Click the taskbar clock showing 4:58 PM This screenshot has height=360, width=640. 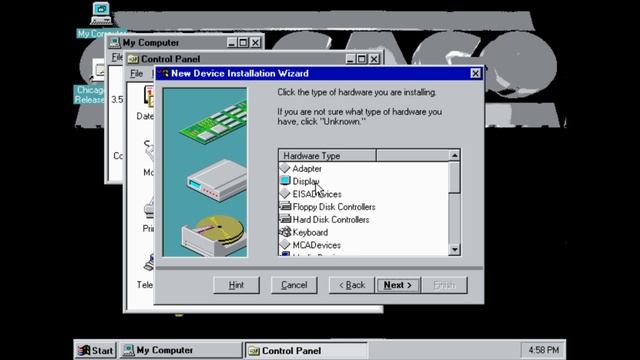tap(543, 350)
